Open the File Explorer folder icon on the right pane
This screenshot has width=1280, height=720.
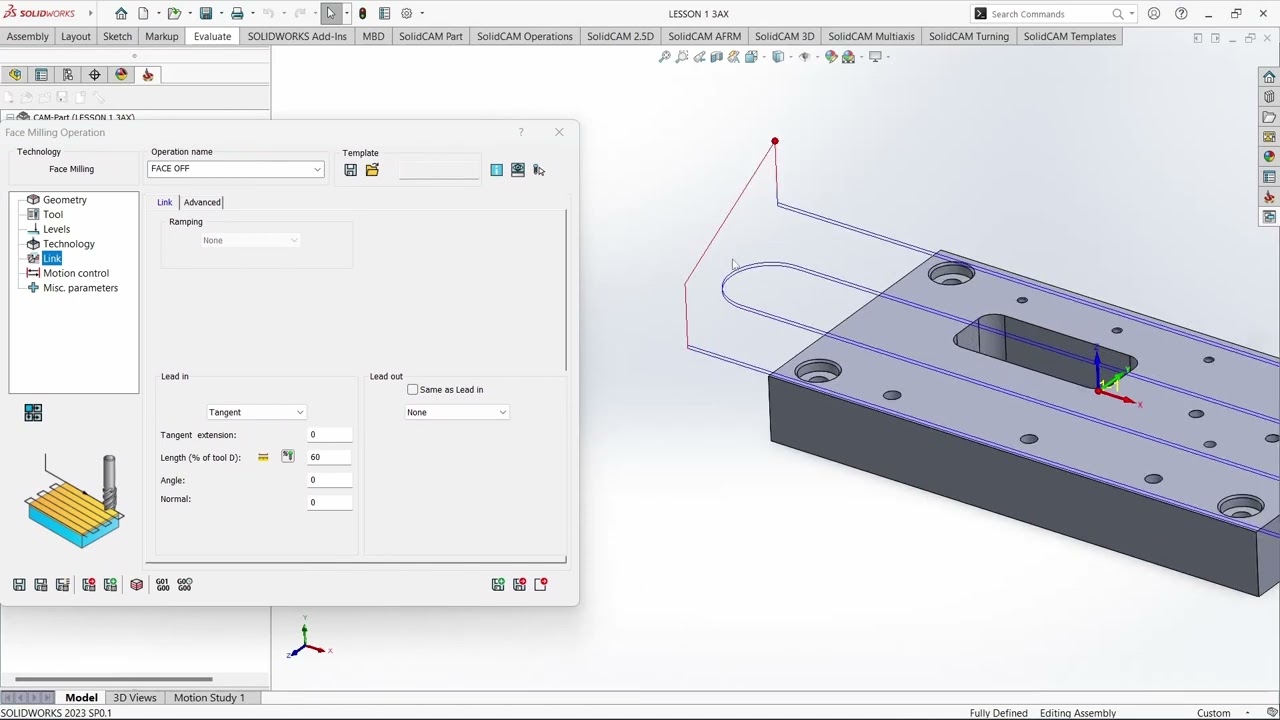click(x=1269, y=117)
